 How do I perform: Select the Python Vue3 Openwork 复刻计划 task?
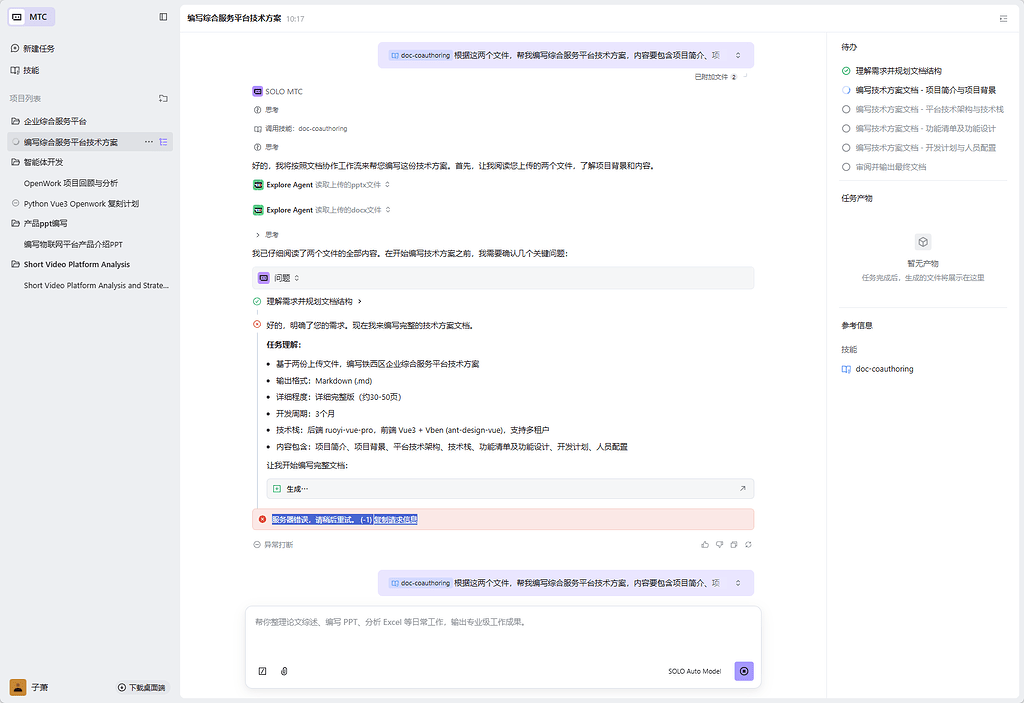tap(81, 204)
